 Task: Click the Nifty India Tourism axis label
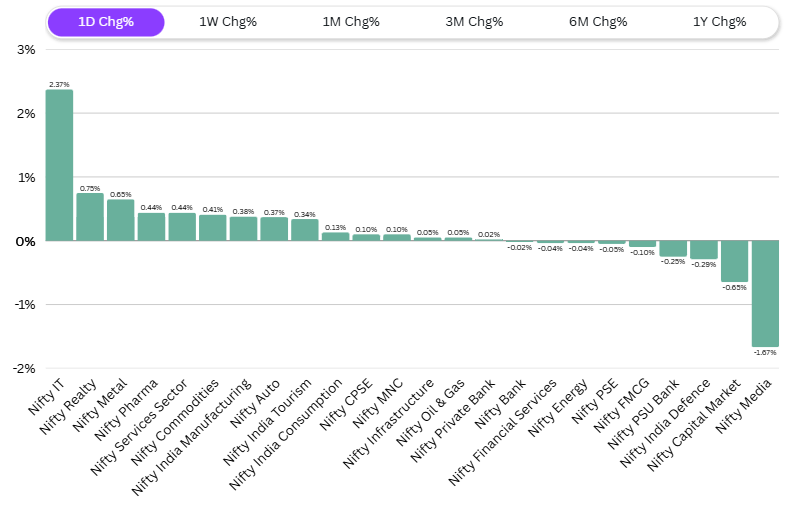click(267, 422)
